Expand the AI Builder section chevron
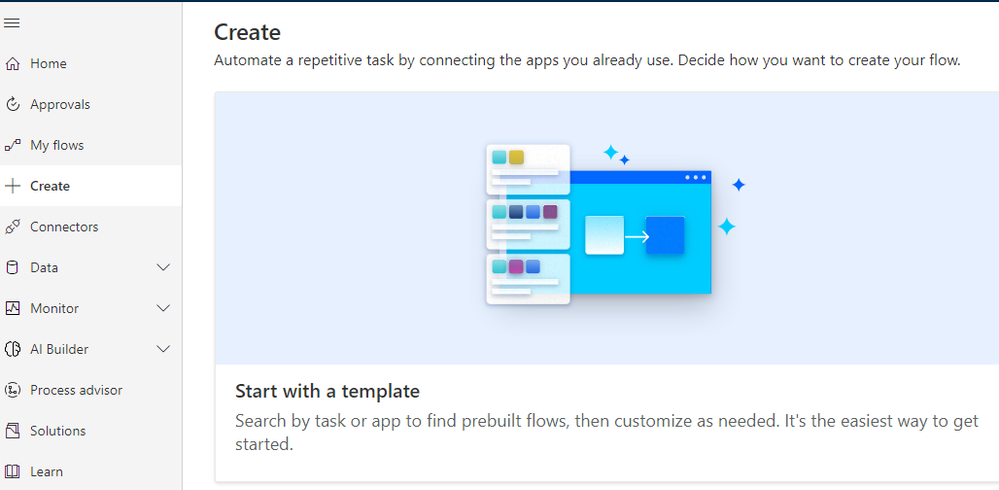Image resolution: width=999 pixels, height=490 pixels. click(164, 349)
